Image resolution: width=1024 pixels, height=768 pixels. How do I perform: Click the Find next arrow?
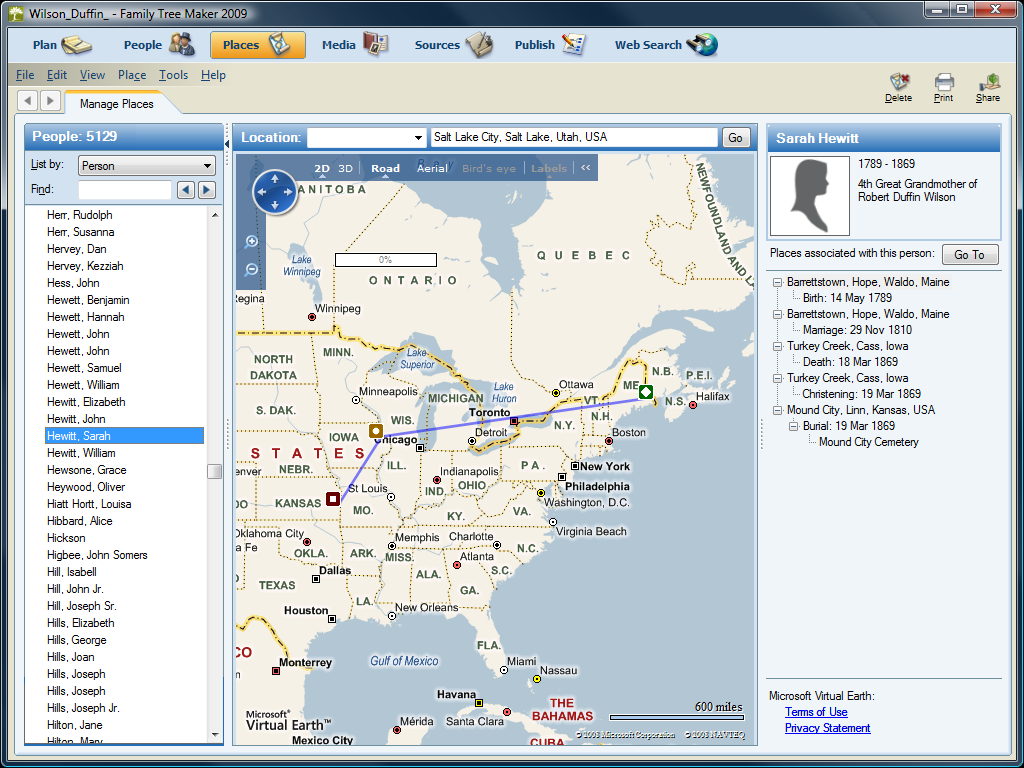207,190
